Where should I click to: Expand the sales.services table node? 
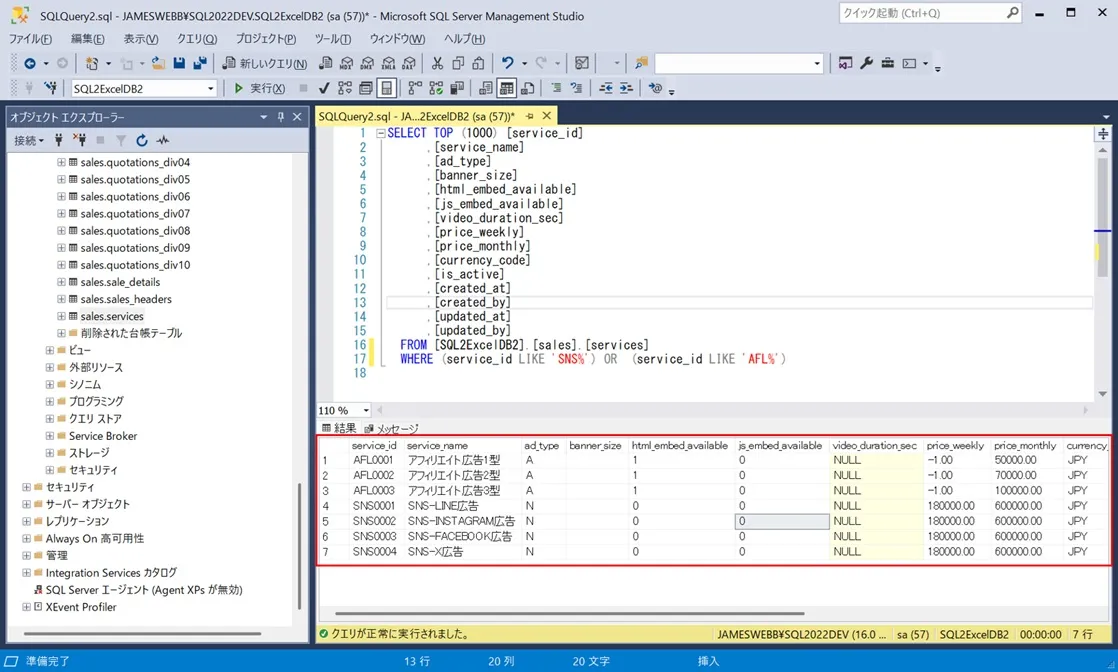coord(61,316)
